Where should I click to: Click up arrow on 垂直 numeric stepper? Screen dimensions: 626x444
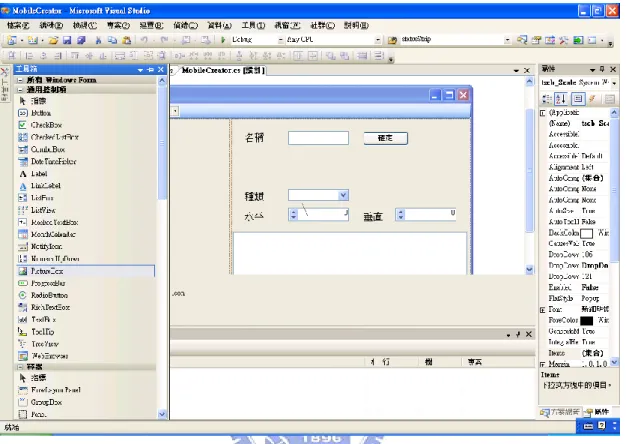(x=401, y=212)
